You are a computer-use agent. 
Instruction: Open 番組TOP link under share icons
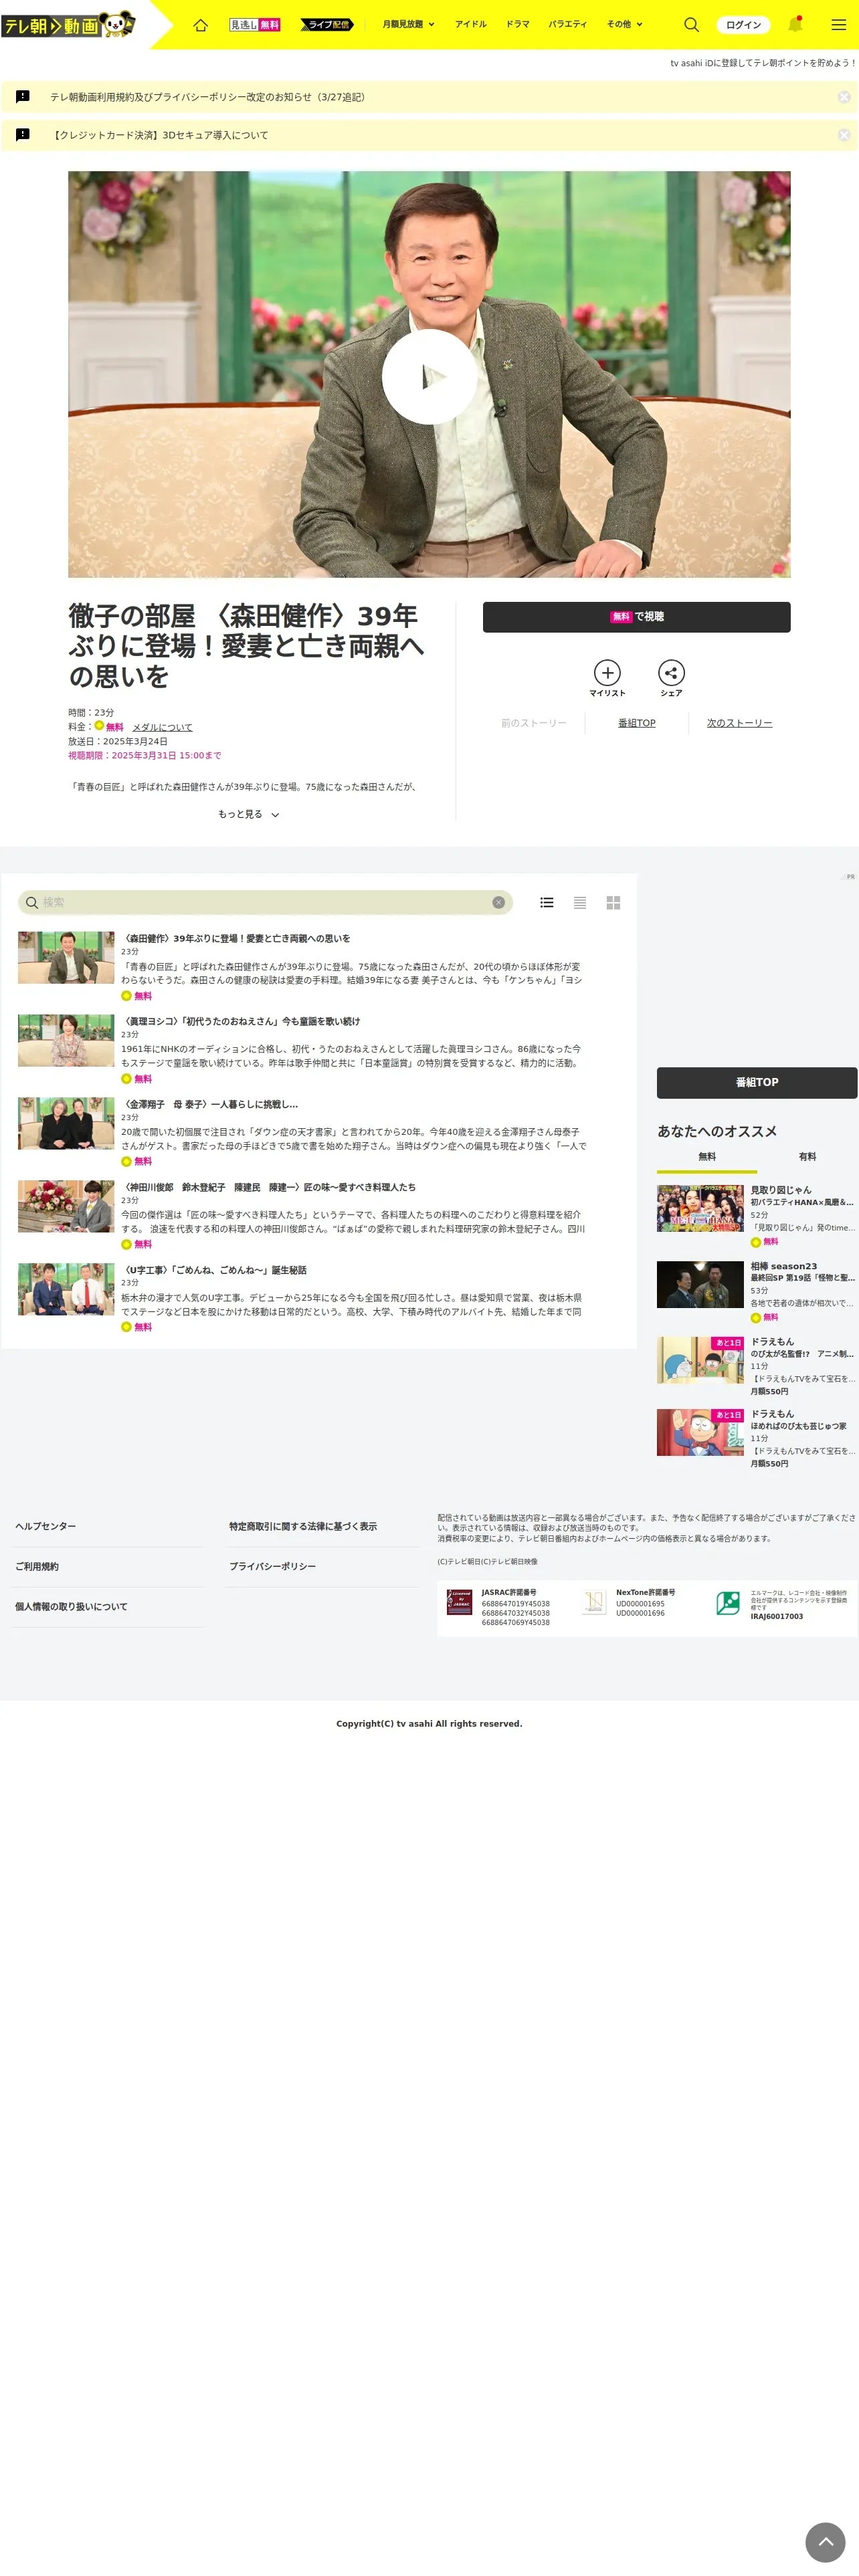(x=637, y=723)
